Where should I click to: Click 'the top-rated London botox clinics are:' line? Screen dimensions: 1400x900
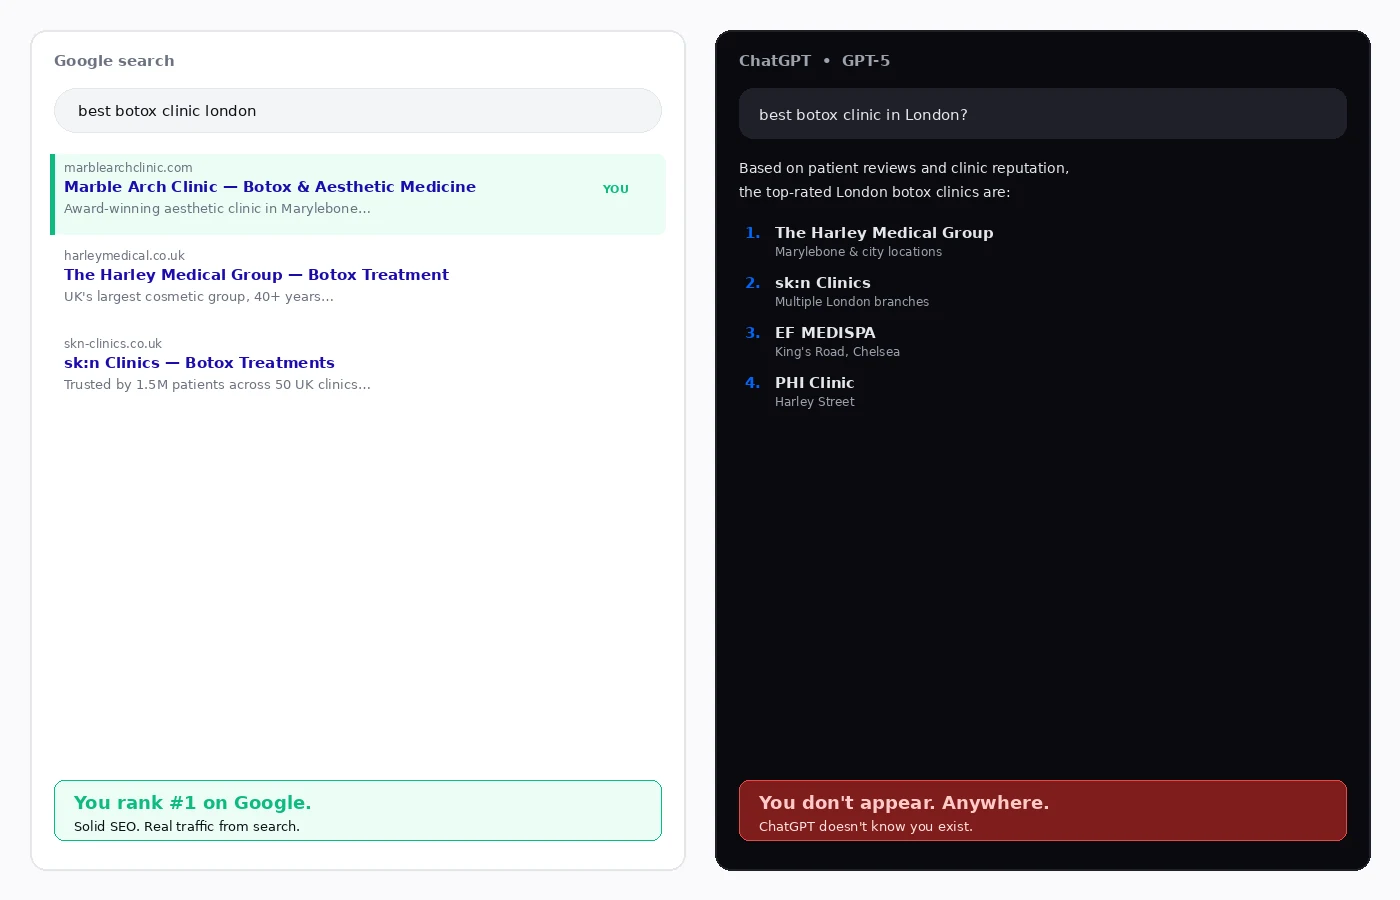[x=875, y=192]
